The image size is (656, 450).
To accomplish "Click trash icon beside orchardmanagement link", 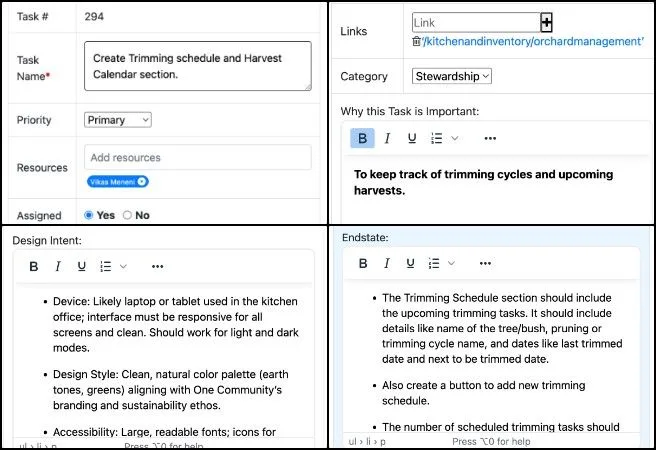I will (x=416, y=41).
